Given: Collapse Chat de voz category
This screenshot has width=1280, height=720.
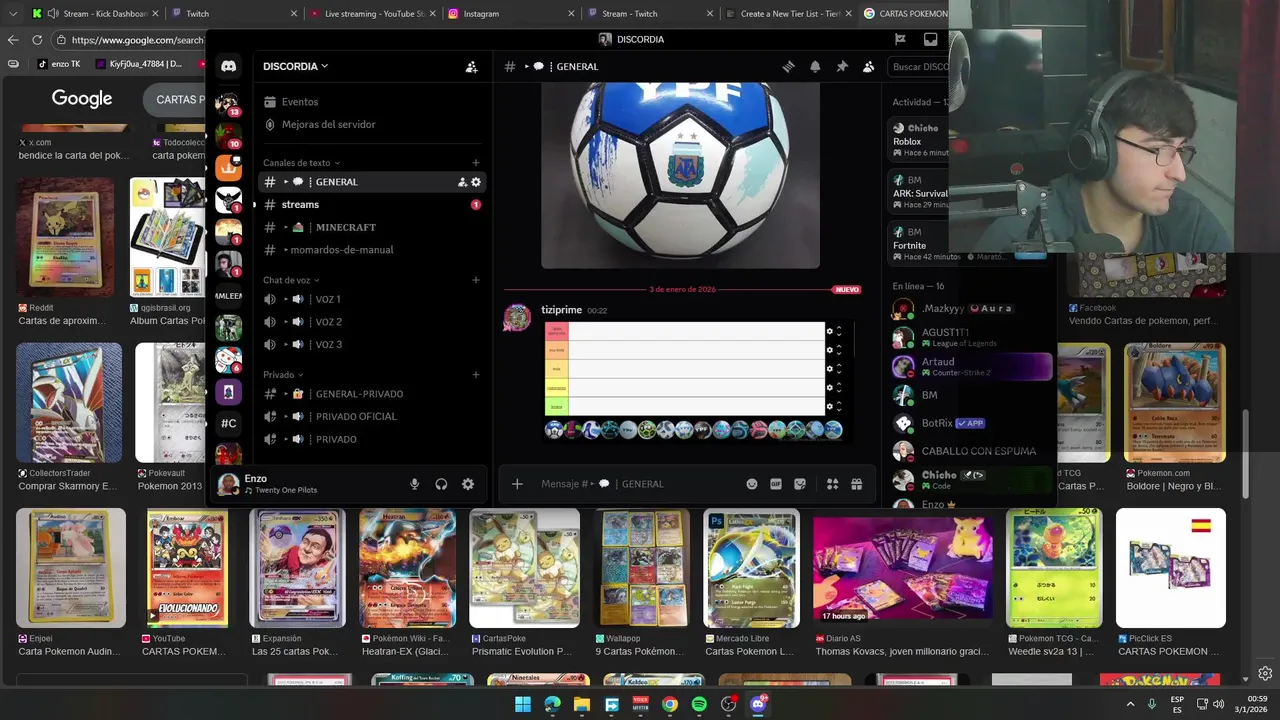Looking at the screenshot, I should [291, 280].
